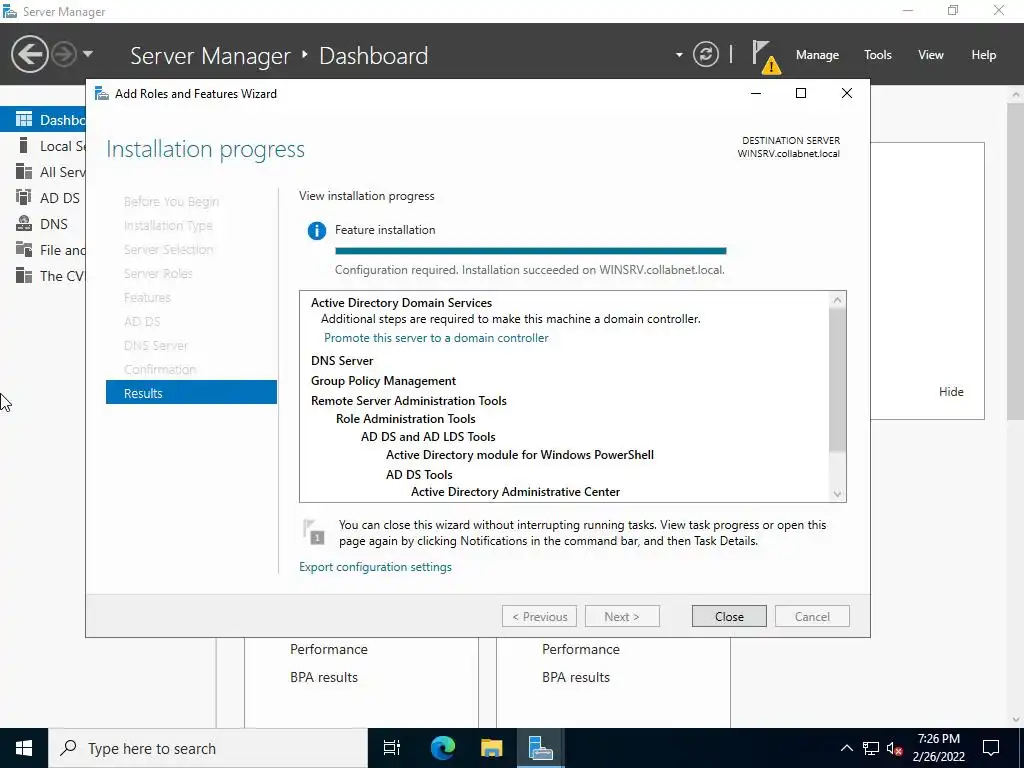Open the View menu
This screenshot has height=768, width=1024.
(931, 55)
